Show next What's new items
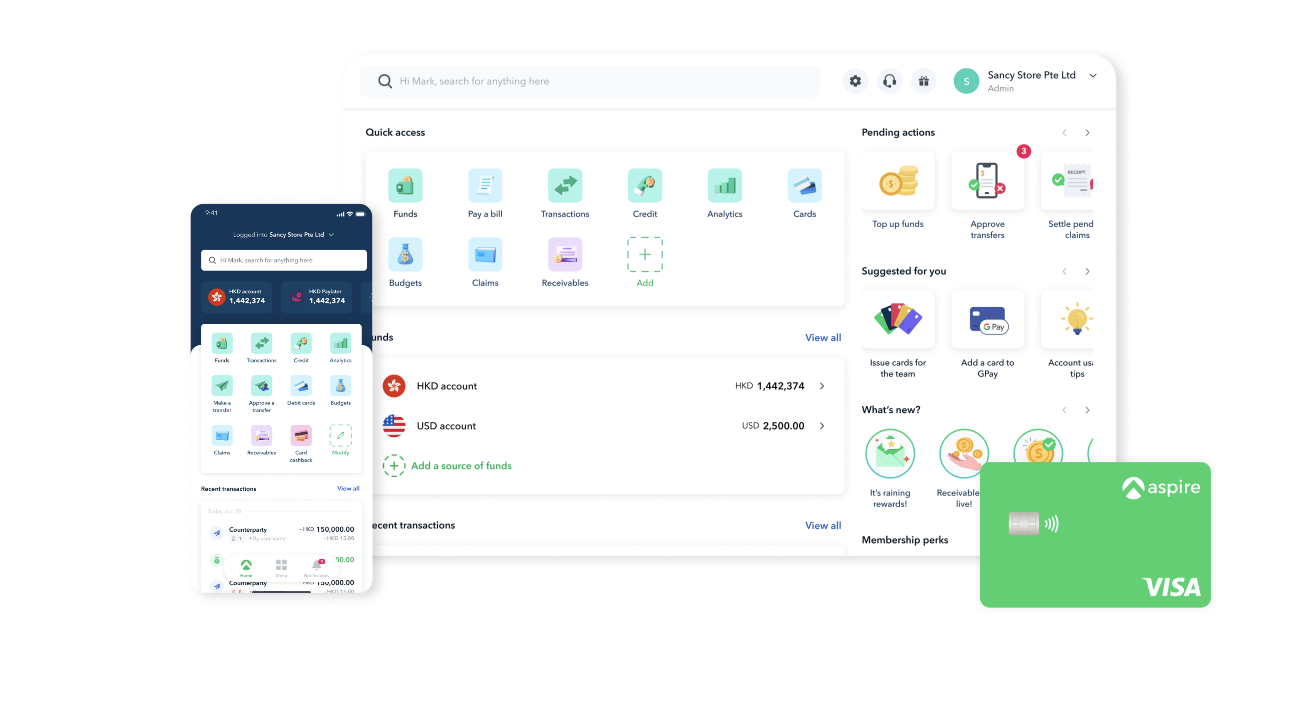1306x702 pixels. click(x=1088, y=410)
